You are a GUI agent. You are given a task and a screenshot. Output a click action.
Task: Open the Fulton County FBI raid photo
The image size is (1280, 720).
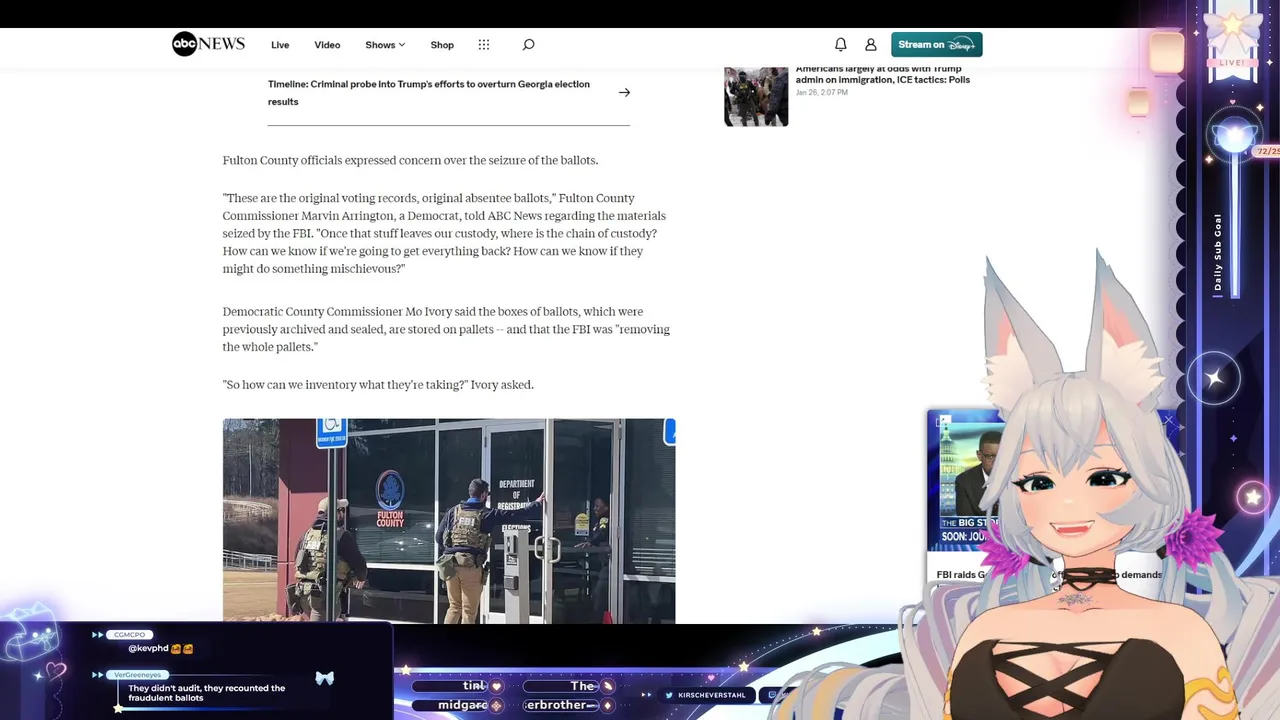449,521
